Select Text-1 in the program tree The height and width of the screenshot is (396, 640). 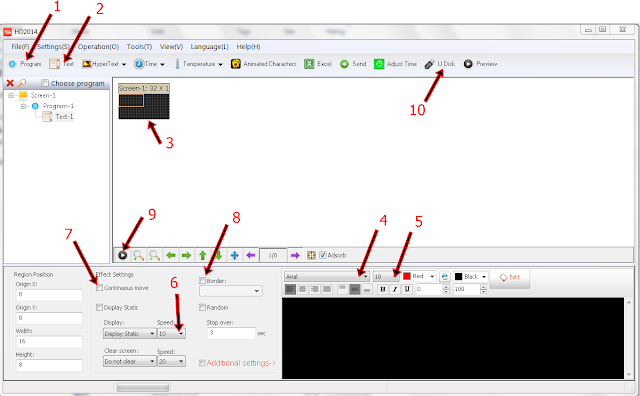(64, 117)
